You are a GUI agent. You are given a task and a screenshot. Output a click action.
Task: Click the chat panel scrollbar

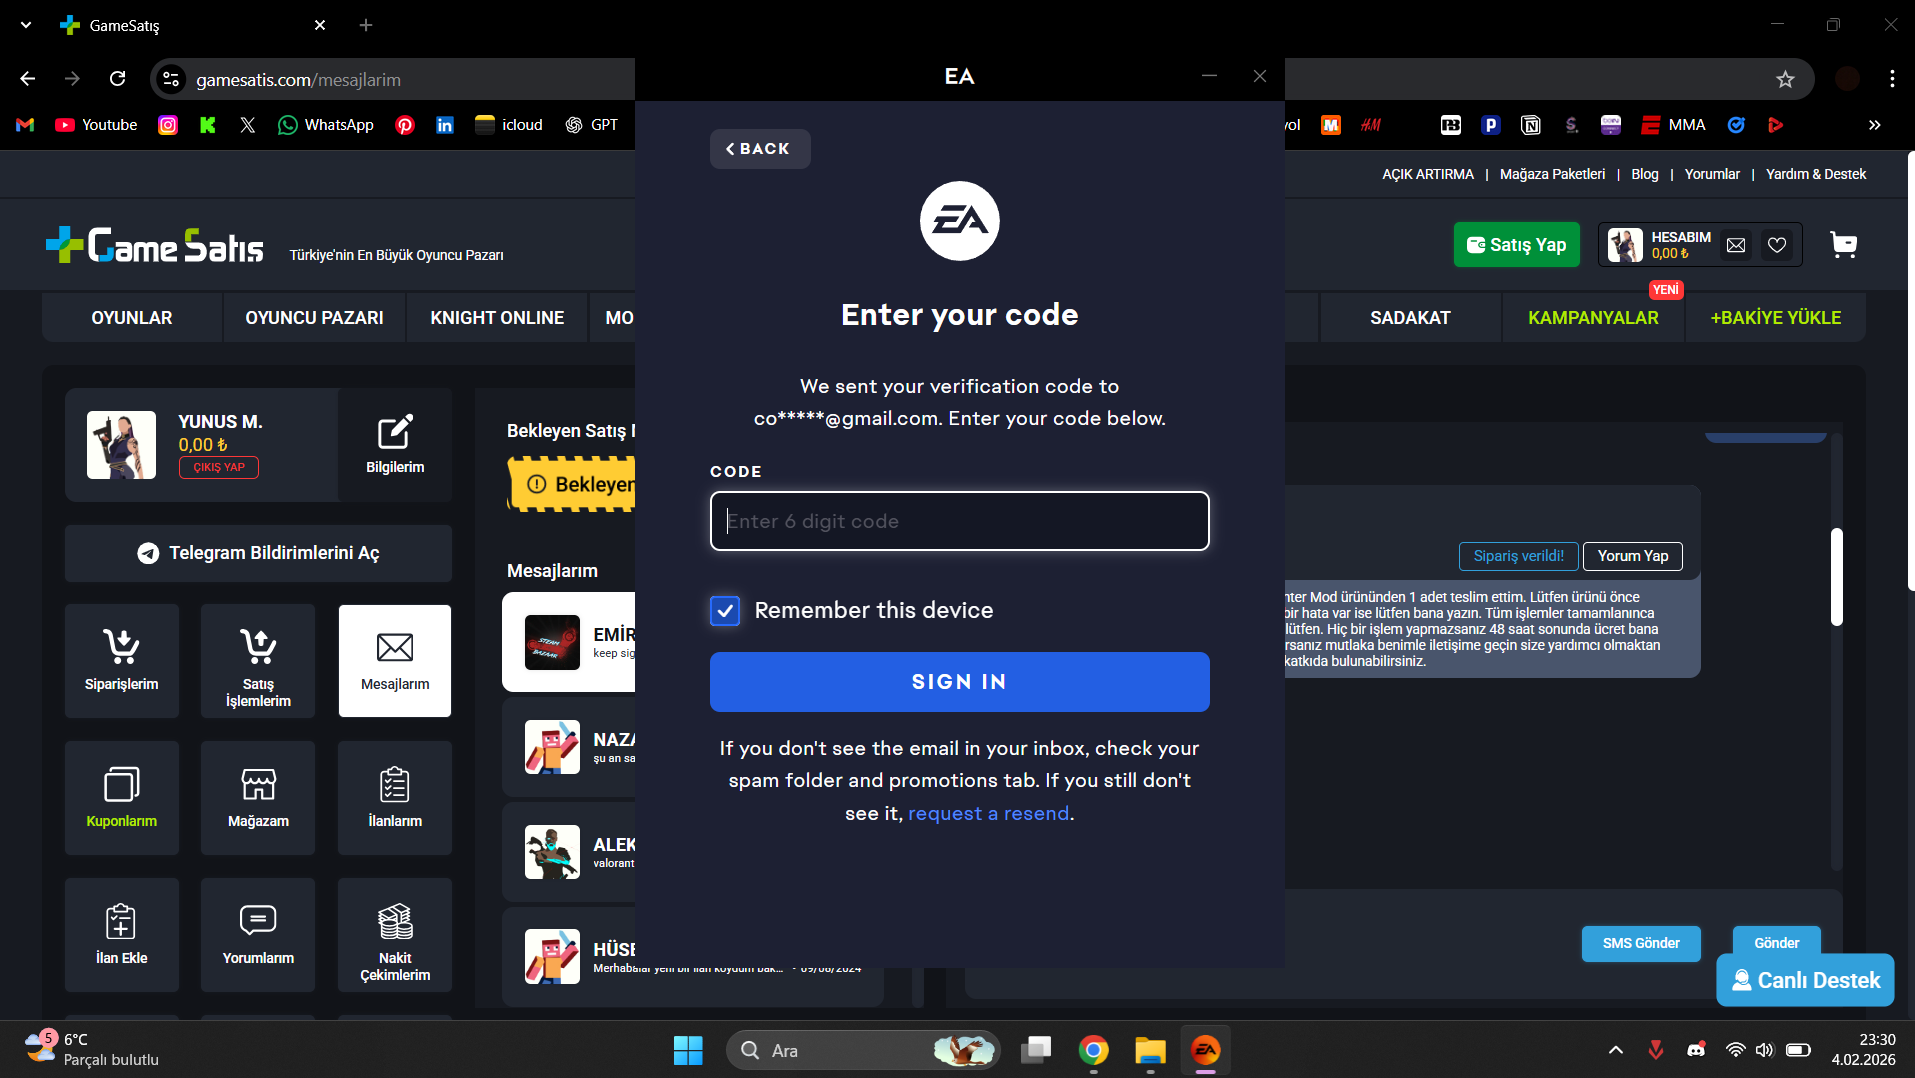[1837, 577]
